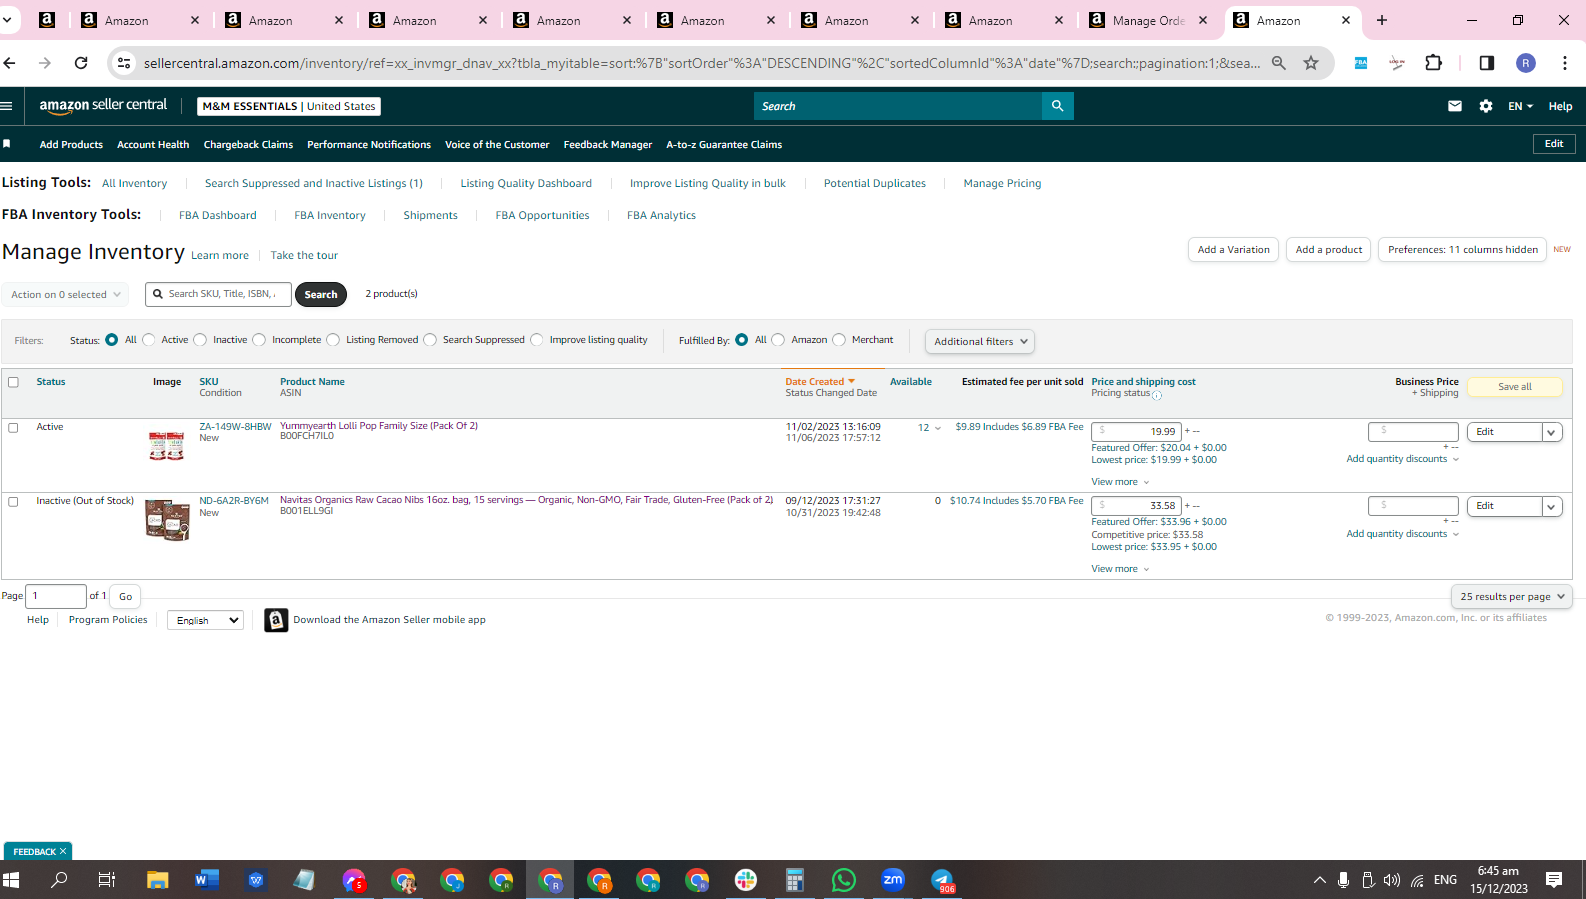
Task: Open the Additional filters dropdown
Action: [980, 342]
